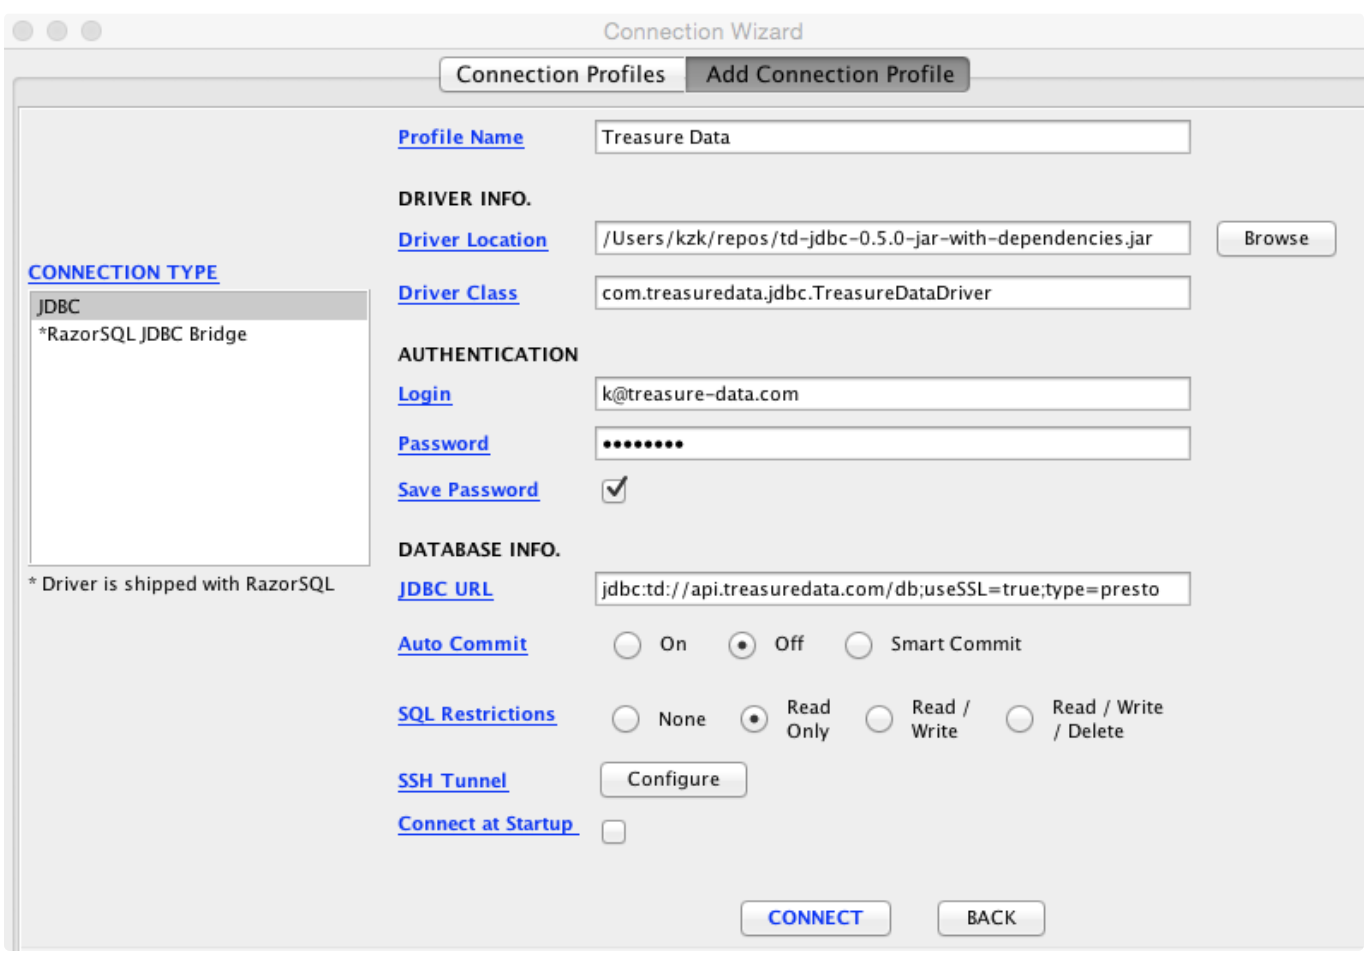This screenshot has width=1372, height=956.
Task: Click the Password input field
Action: (x=892, y=444)
